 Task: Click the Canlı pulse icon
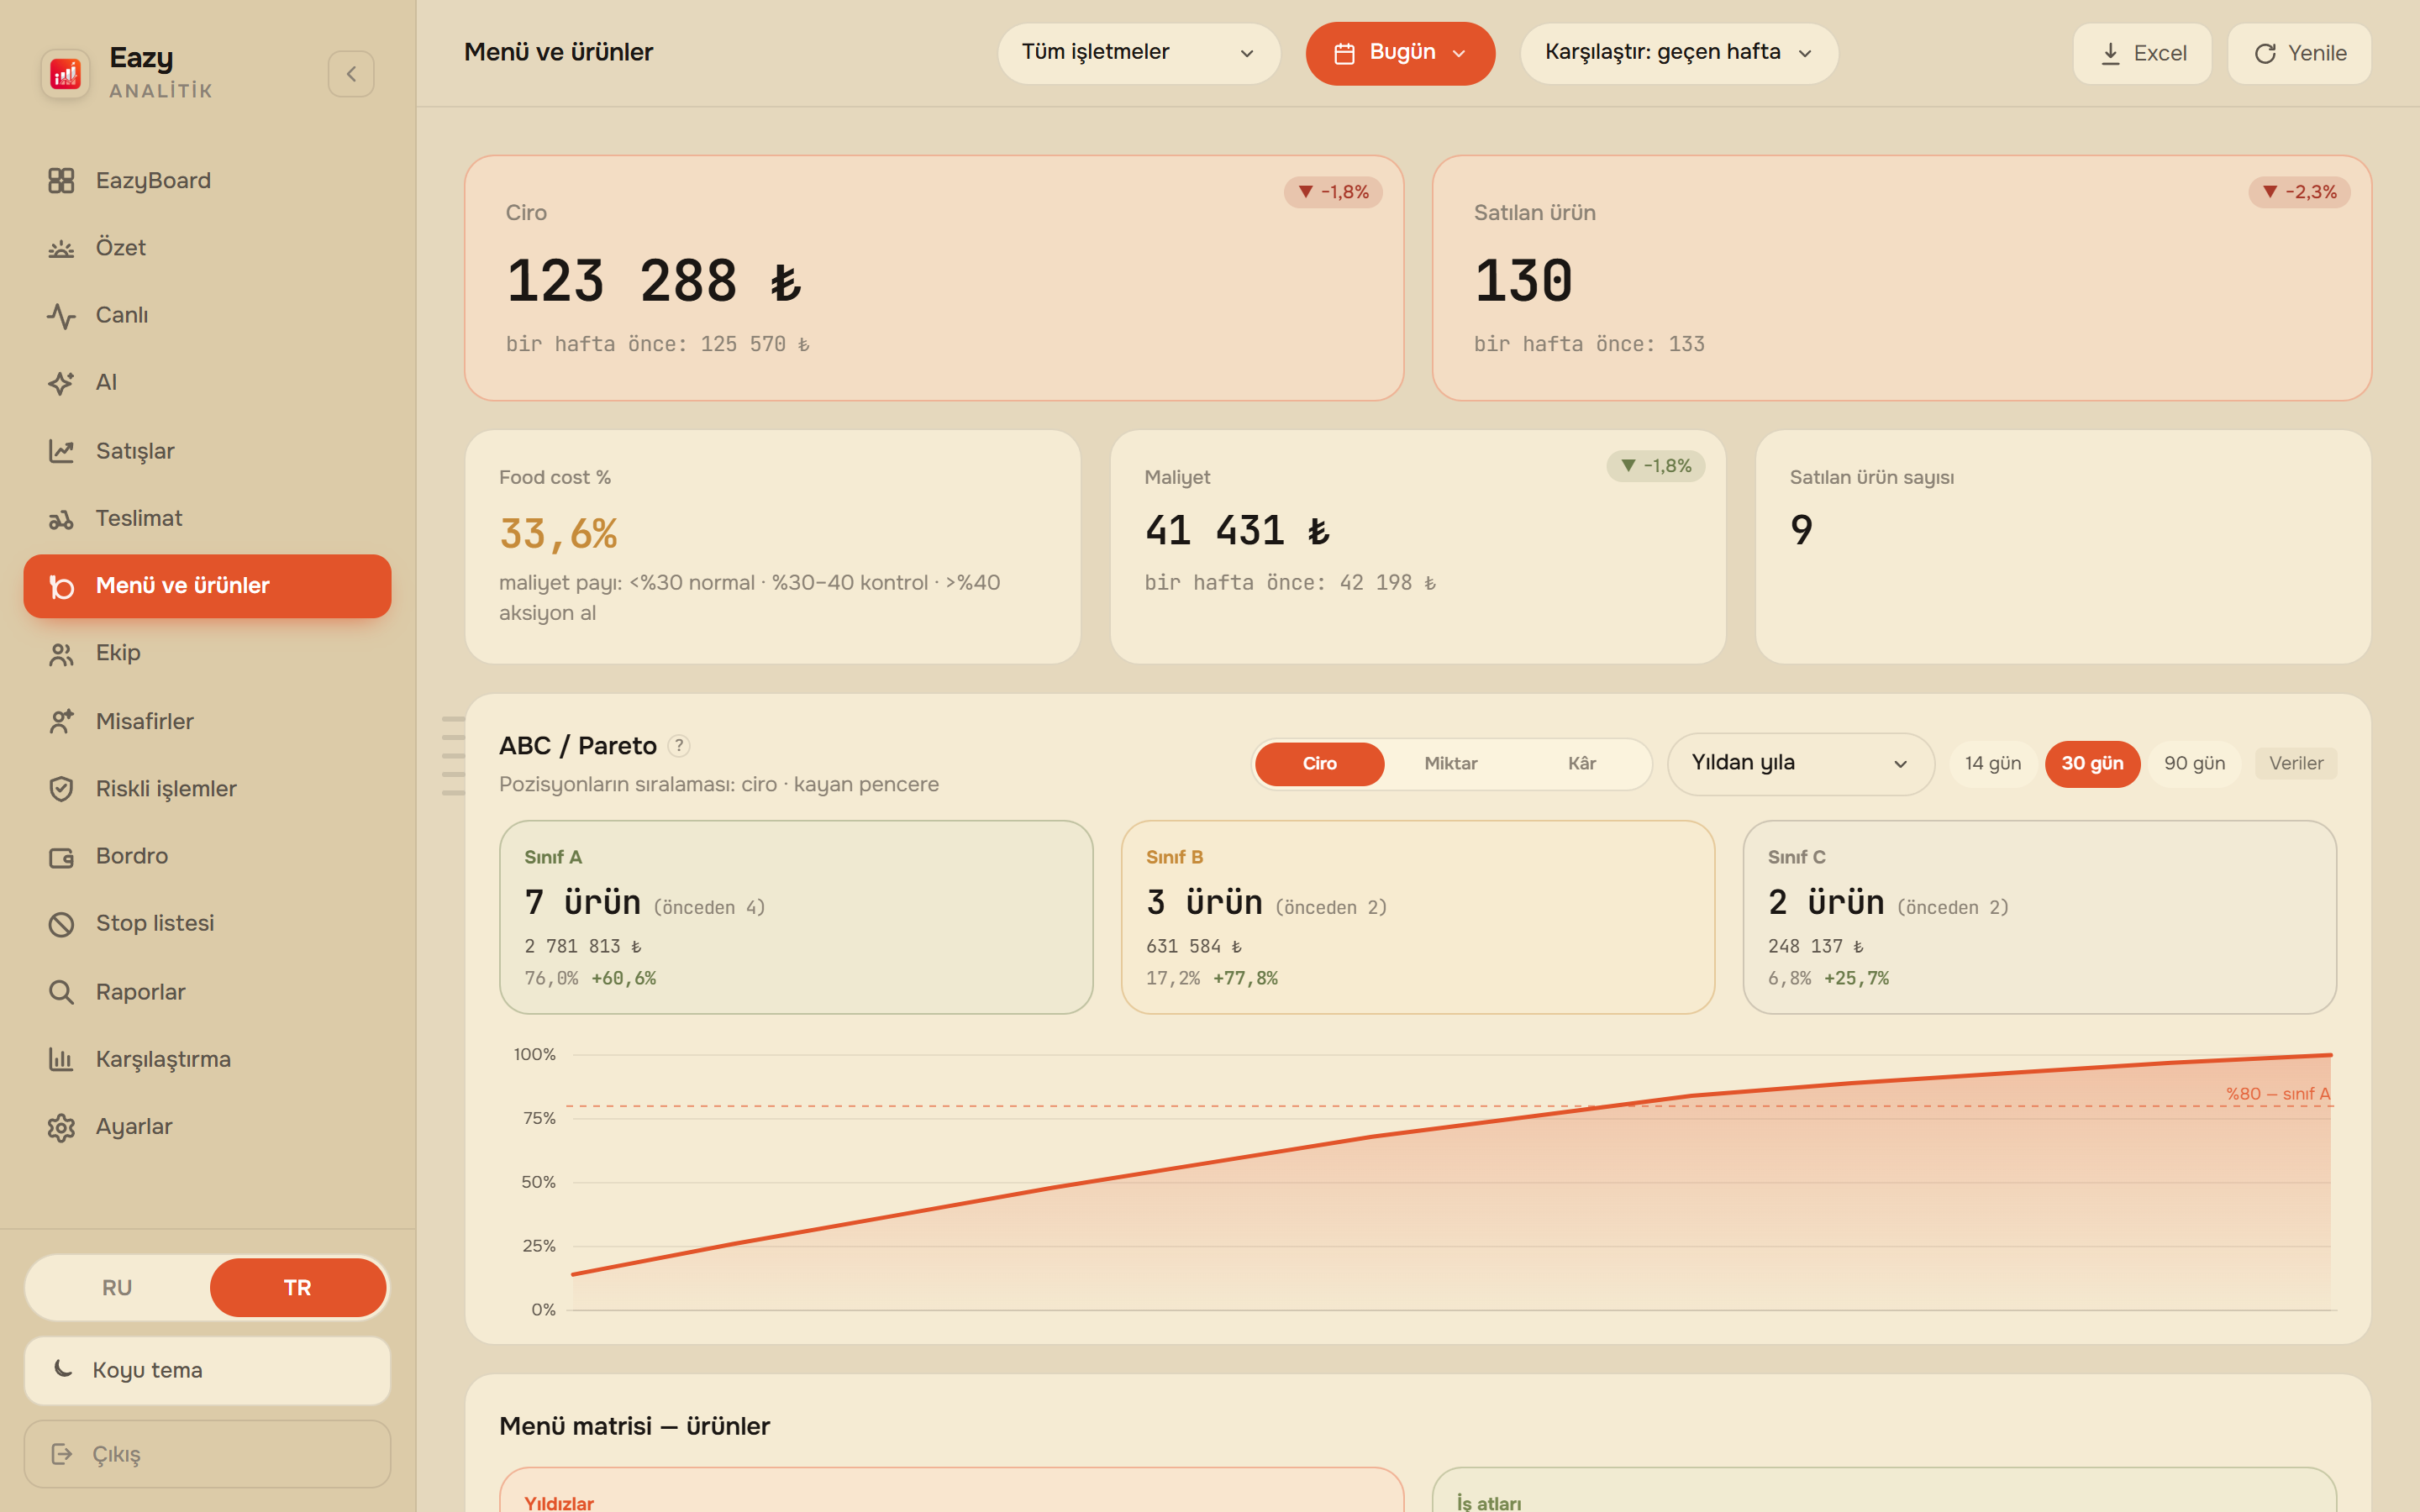[61, 316]
